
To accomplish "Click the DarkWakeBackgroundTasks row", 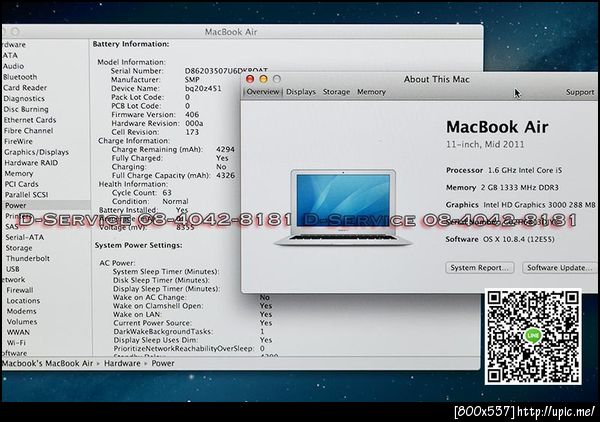I will 189,331.
